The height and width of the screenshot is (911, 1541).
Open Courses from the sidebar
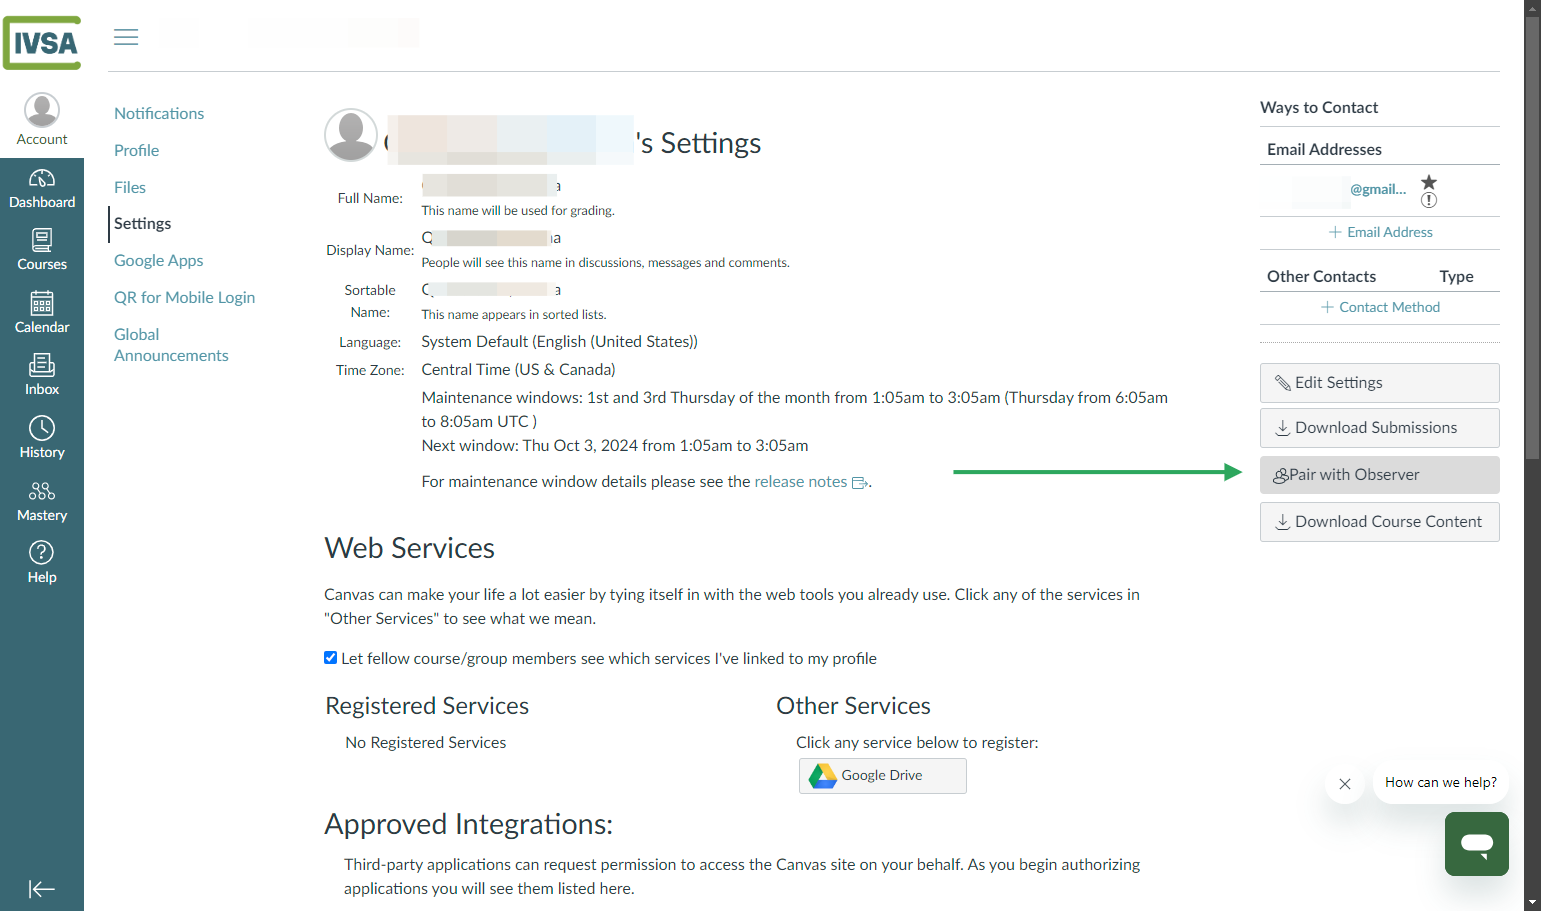pyautogui.click(x=42, y=251)
